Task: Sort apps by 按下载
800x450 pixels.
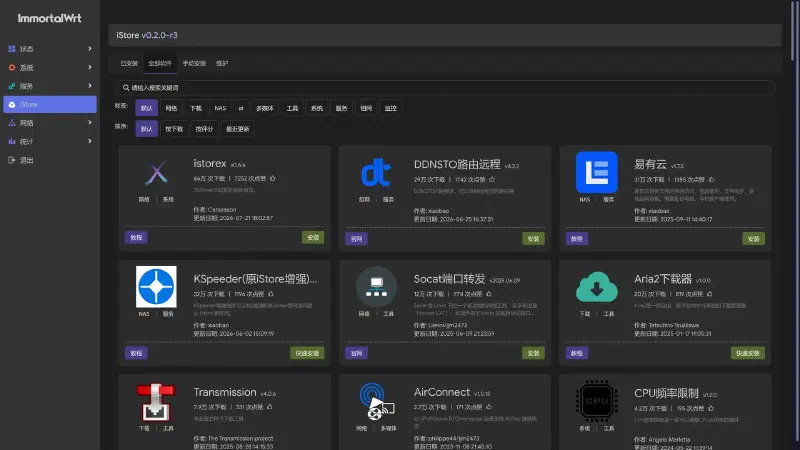Action: tap(174, 129)
